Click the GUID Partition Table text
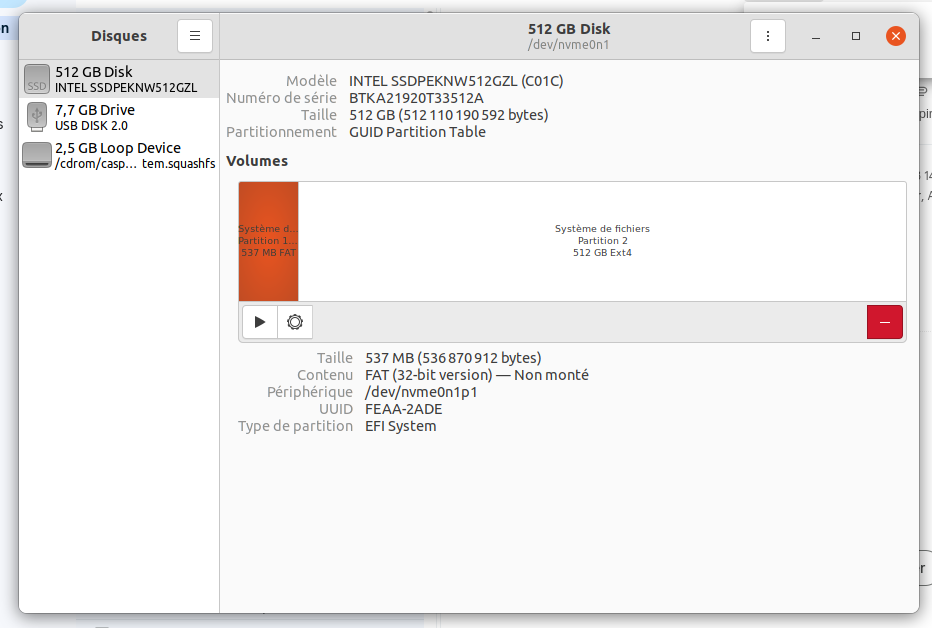Image resolution: width=932 pixels, height=628 pixels. pyautogui.click(x=417, y=131)
